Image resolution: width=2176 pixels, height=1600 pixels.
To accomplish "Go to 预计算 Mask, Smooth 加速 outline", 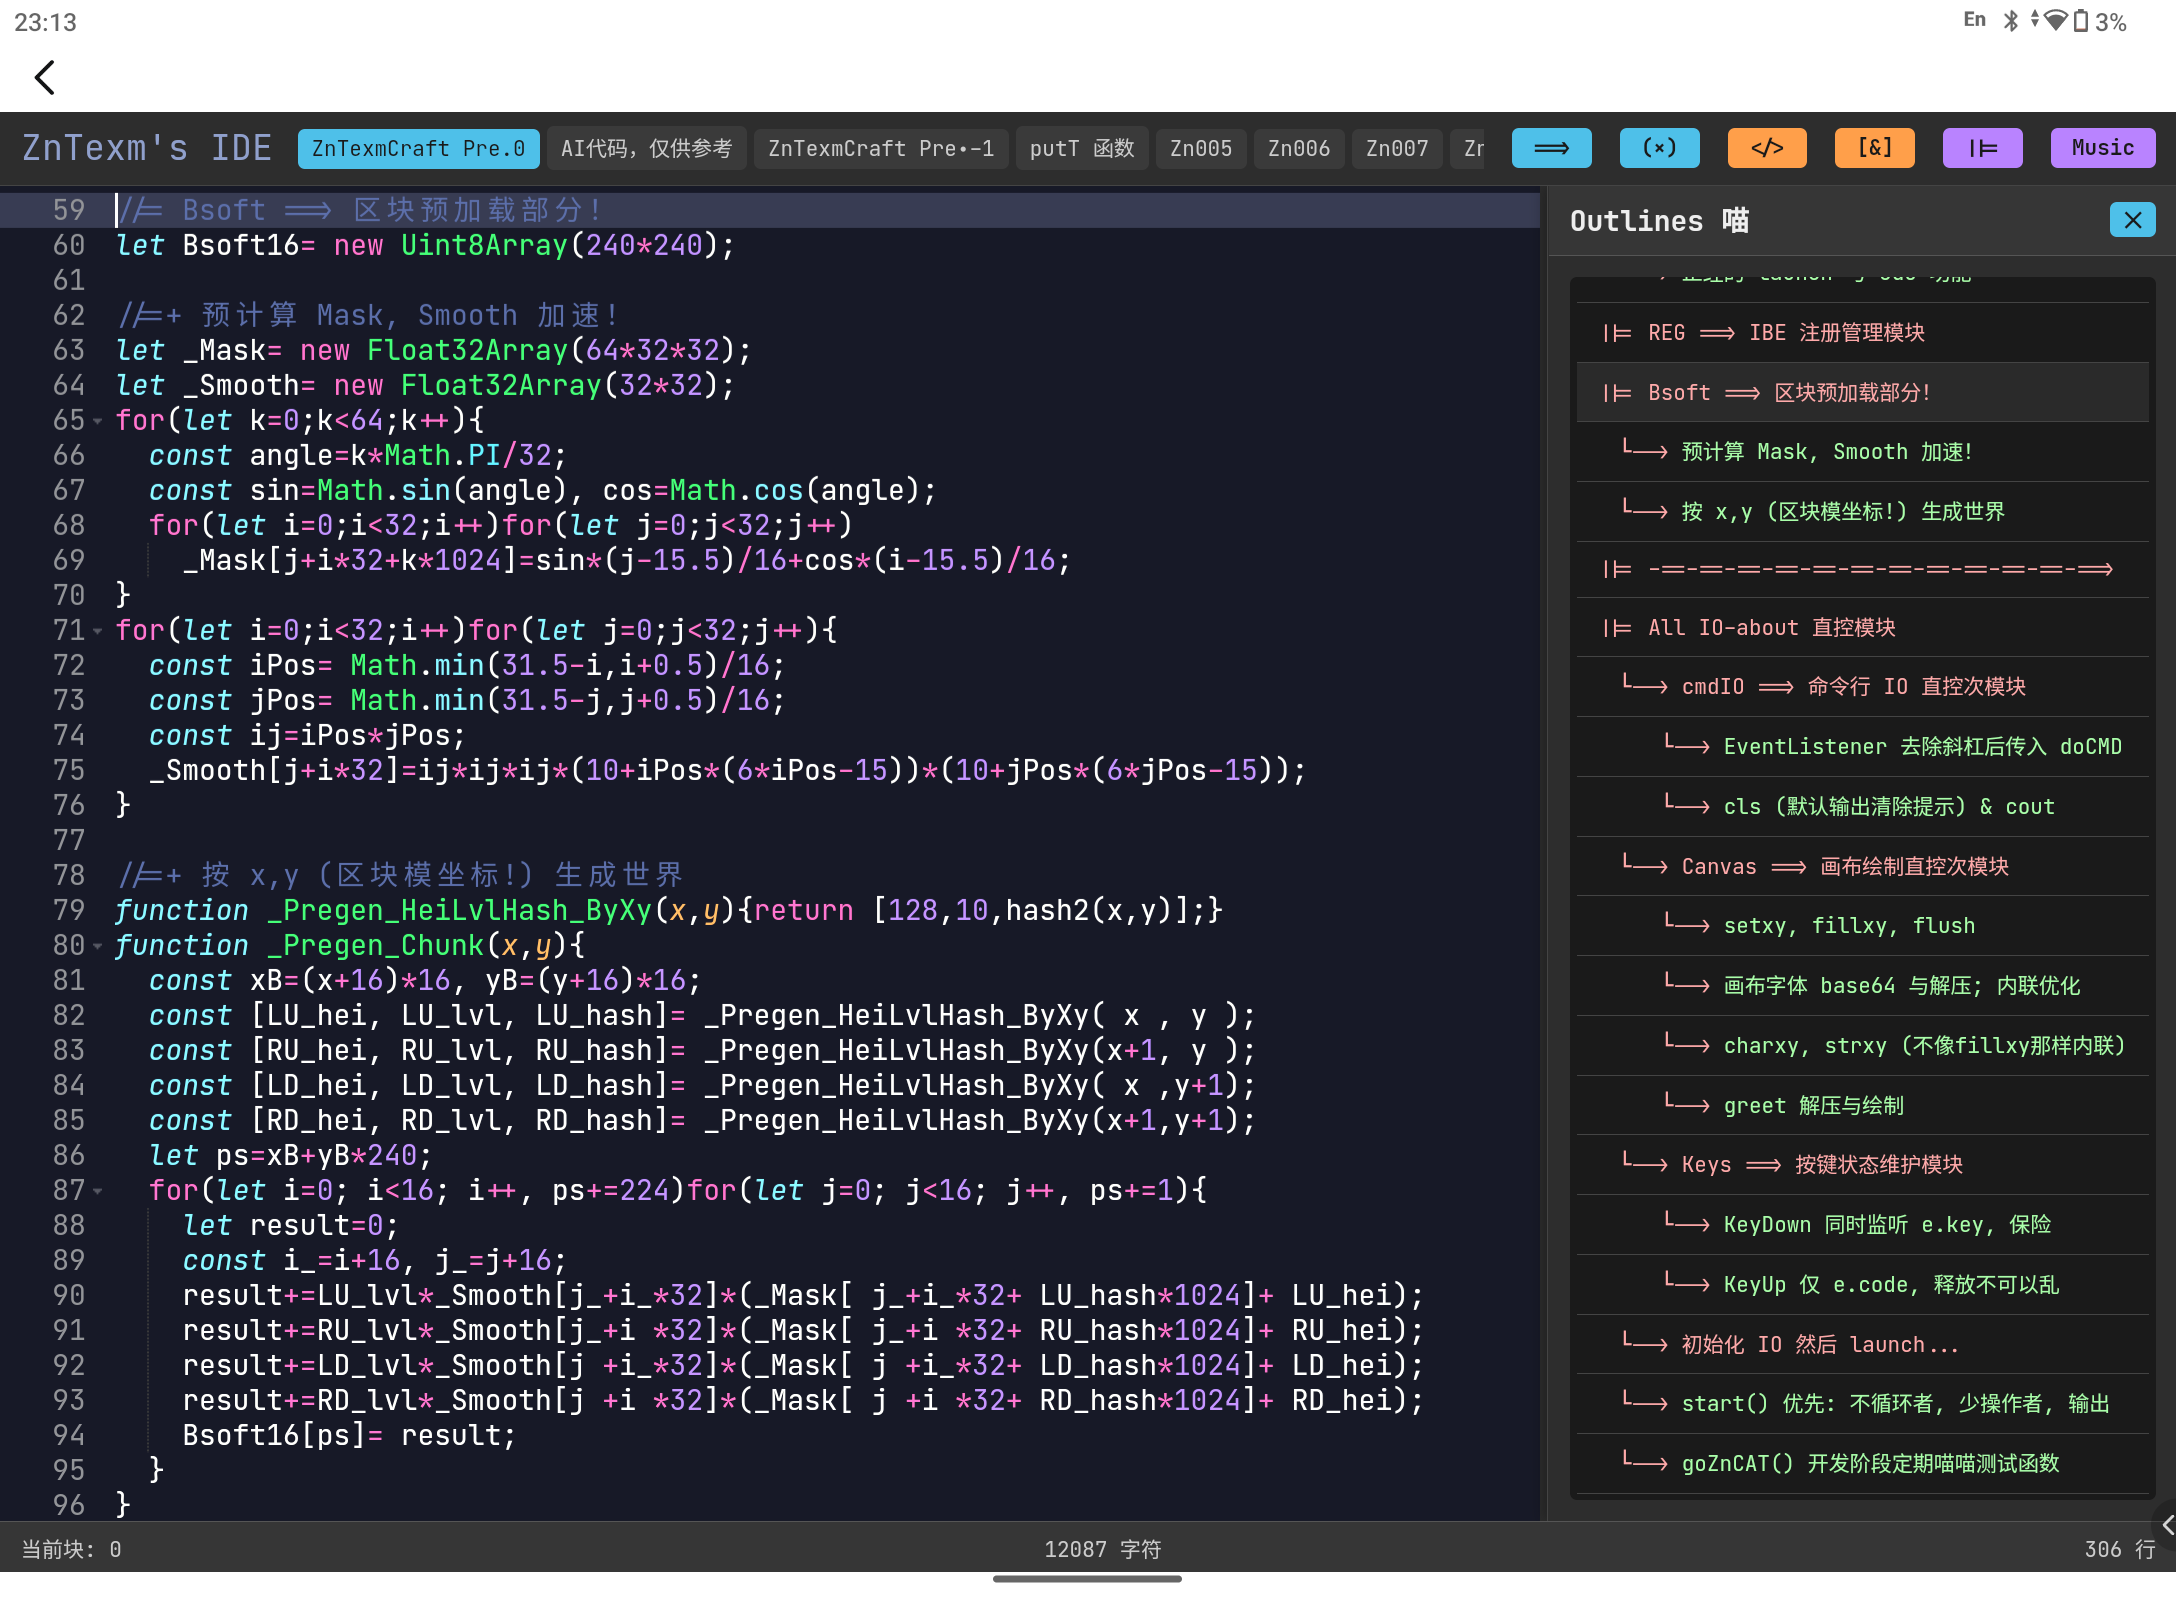I will coord(1862,452).
